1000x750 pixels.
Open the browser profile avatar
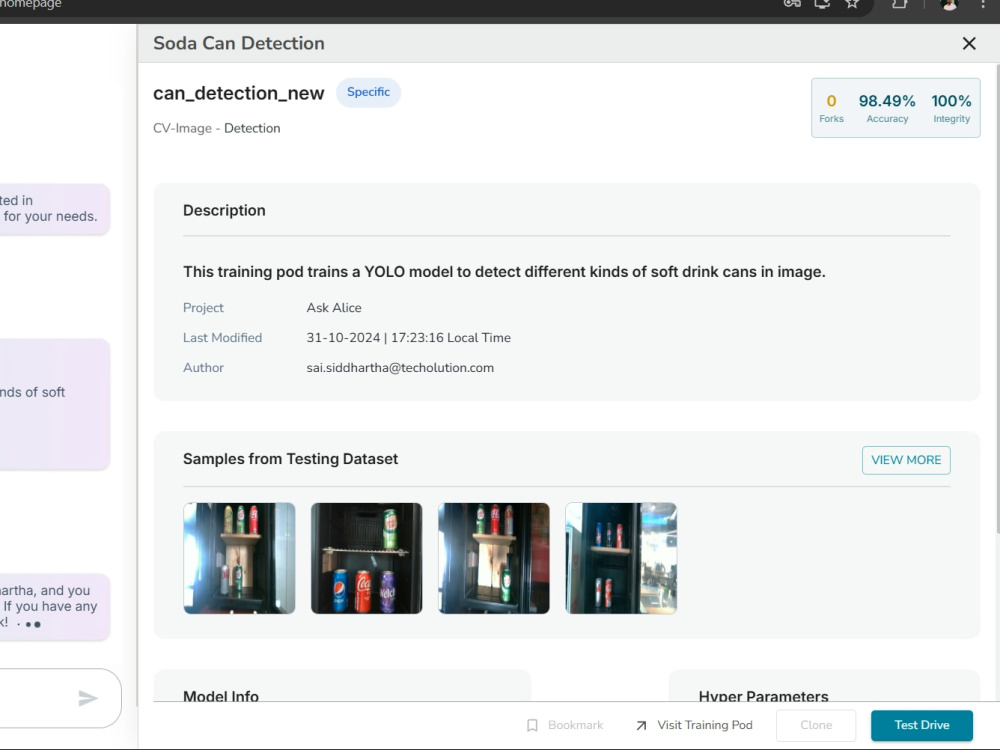point(949,4)
